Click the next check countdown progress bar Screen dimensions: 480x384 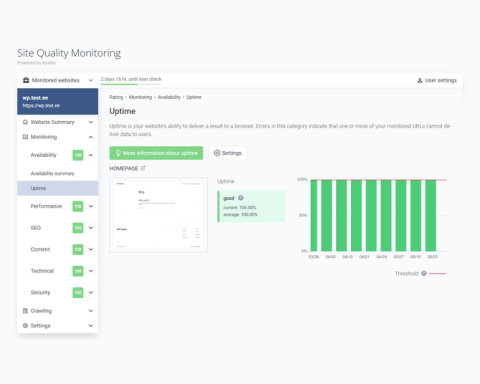point(131,84)
